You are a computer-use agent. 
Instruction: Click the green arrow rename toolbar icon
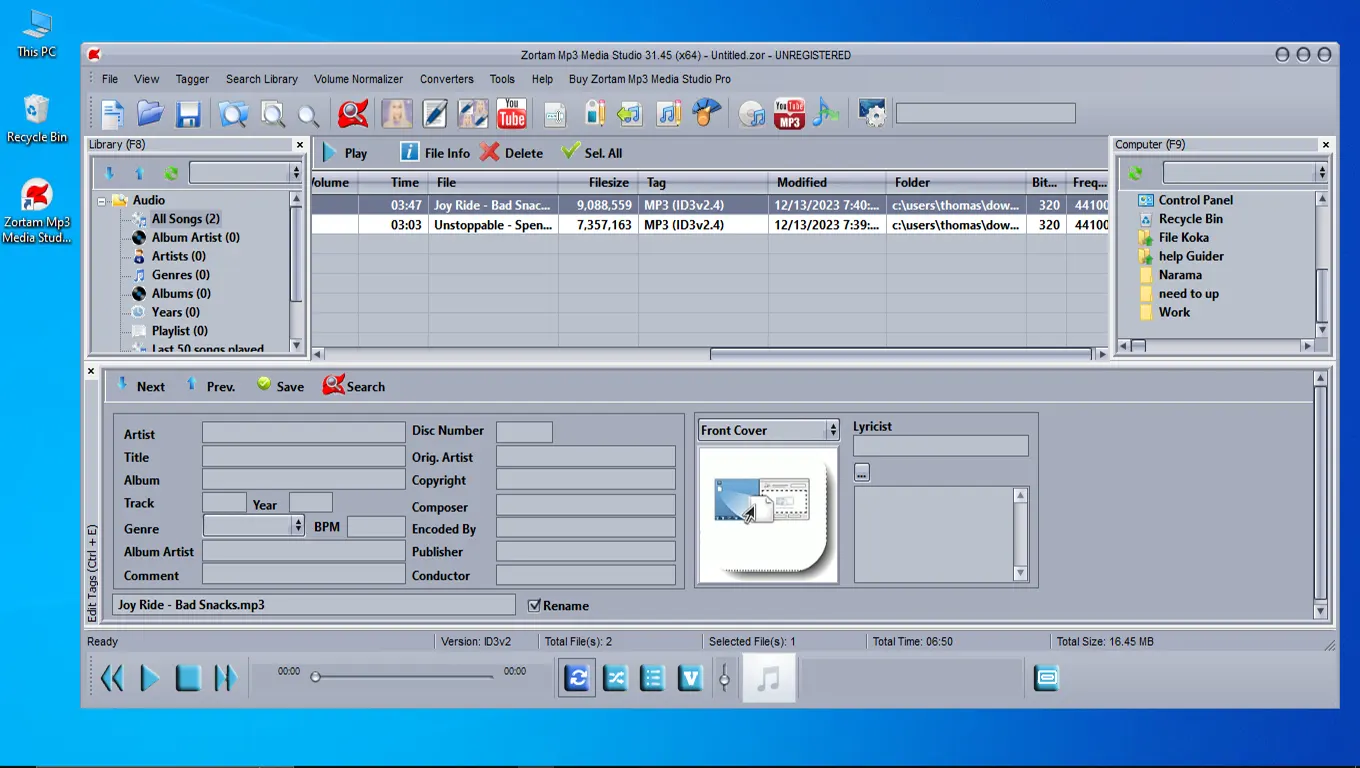pyautogui.click(x=629, y=114)
